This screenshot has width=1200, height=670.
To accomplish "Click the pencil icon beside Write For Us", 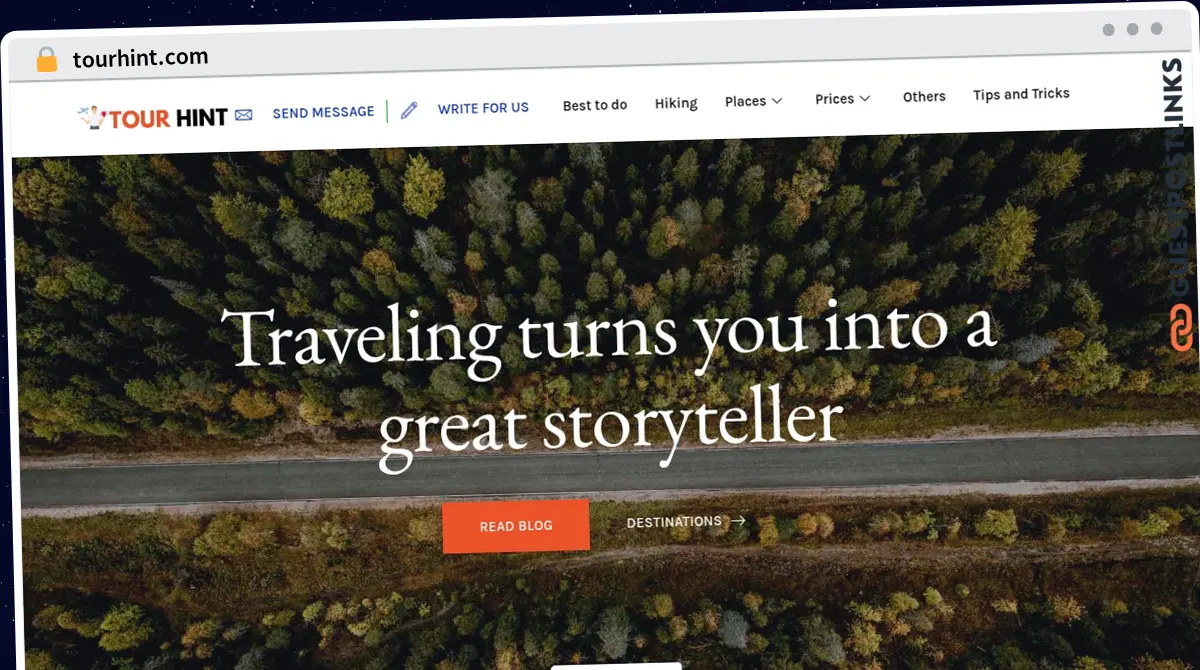I will click(409, 110).
